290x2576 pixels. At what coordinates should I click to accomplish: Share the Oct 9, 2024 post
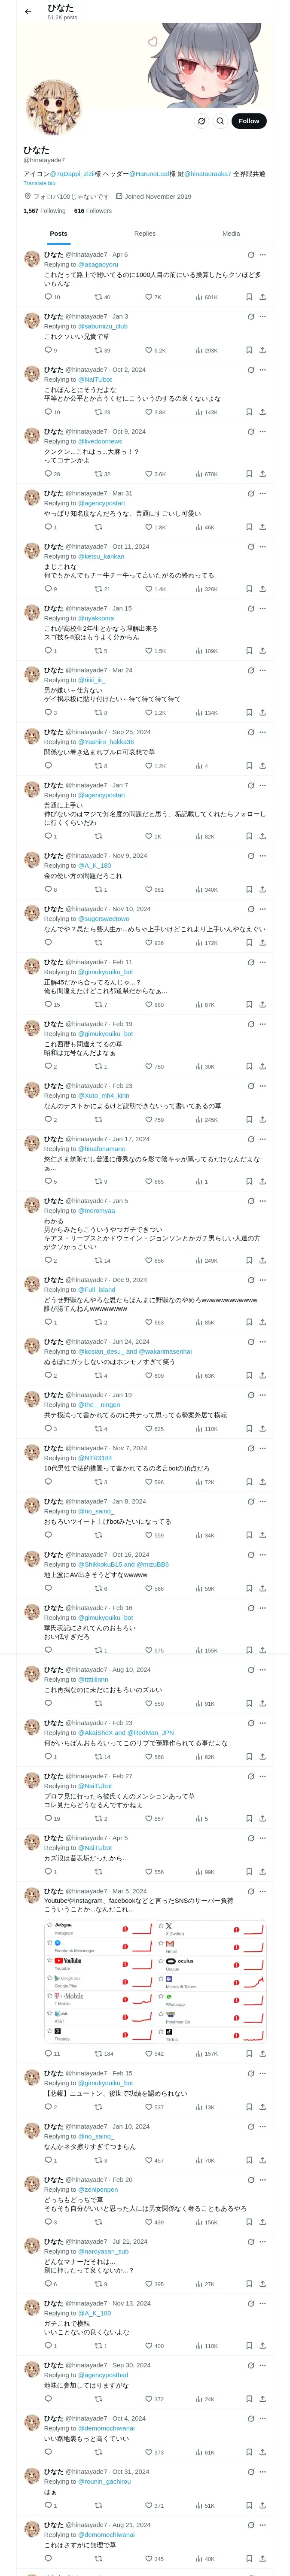point(262,474)
